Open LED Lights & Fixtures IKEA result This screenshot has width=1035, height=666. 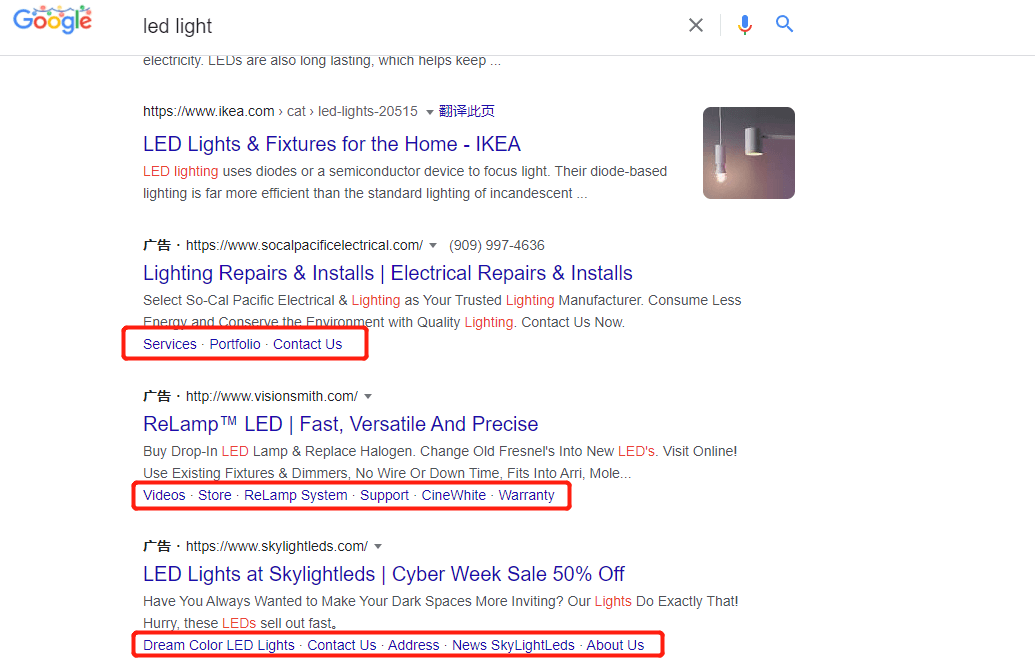click(x=331, y=144)
